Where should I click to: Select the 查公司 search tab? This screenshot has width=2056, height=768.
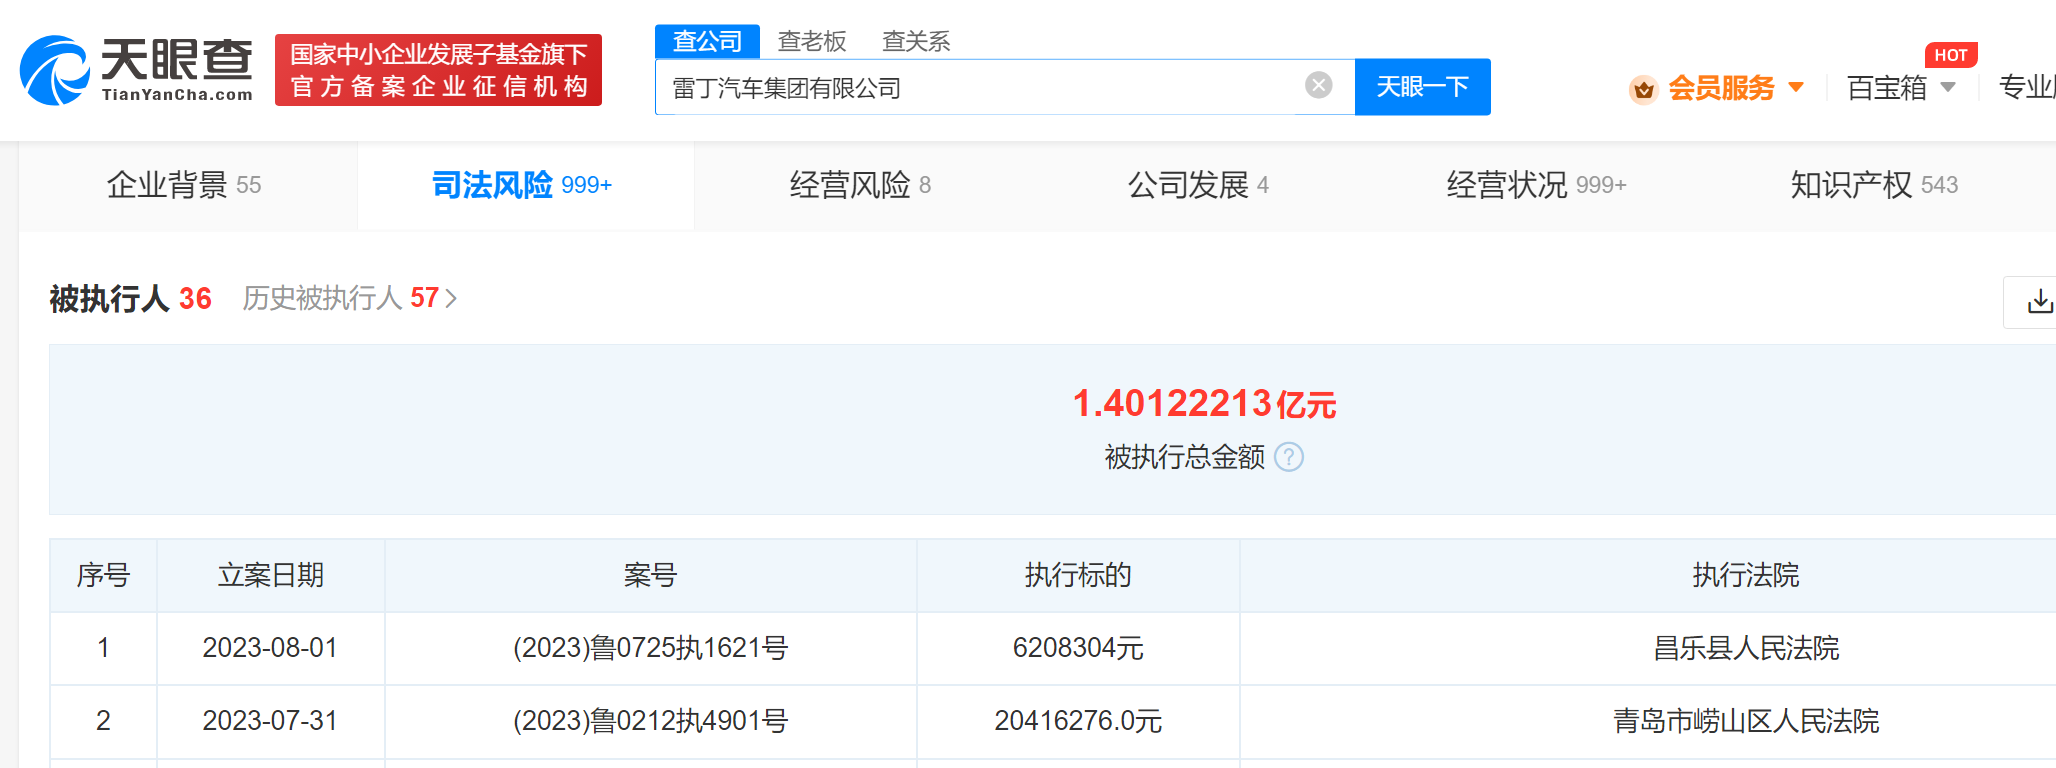(708, 41)
